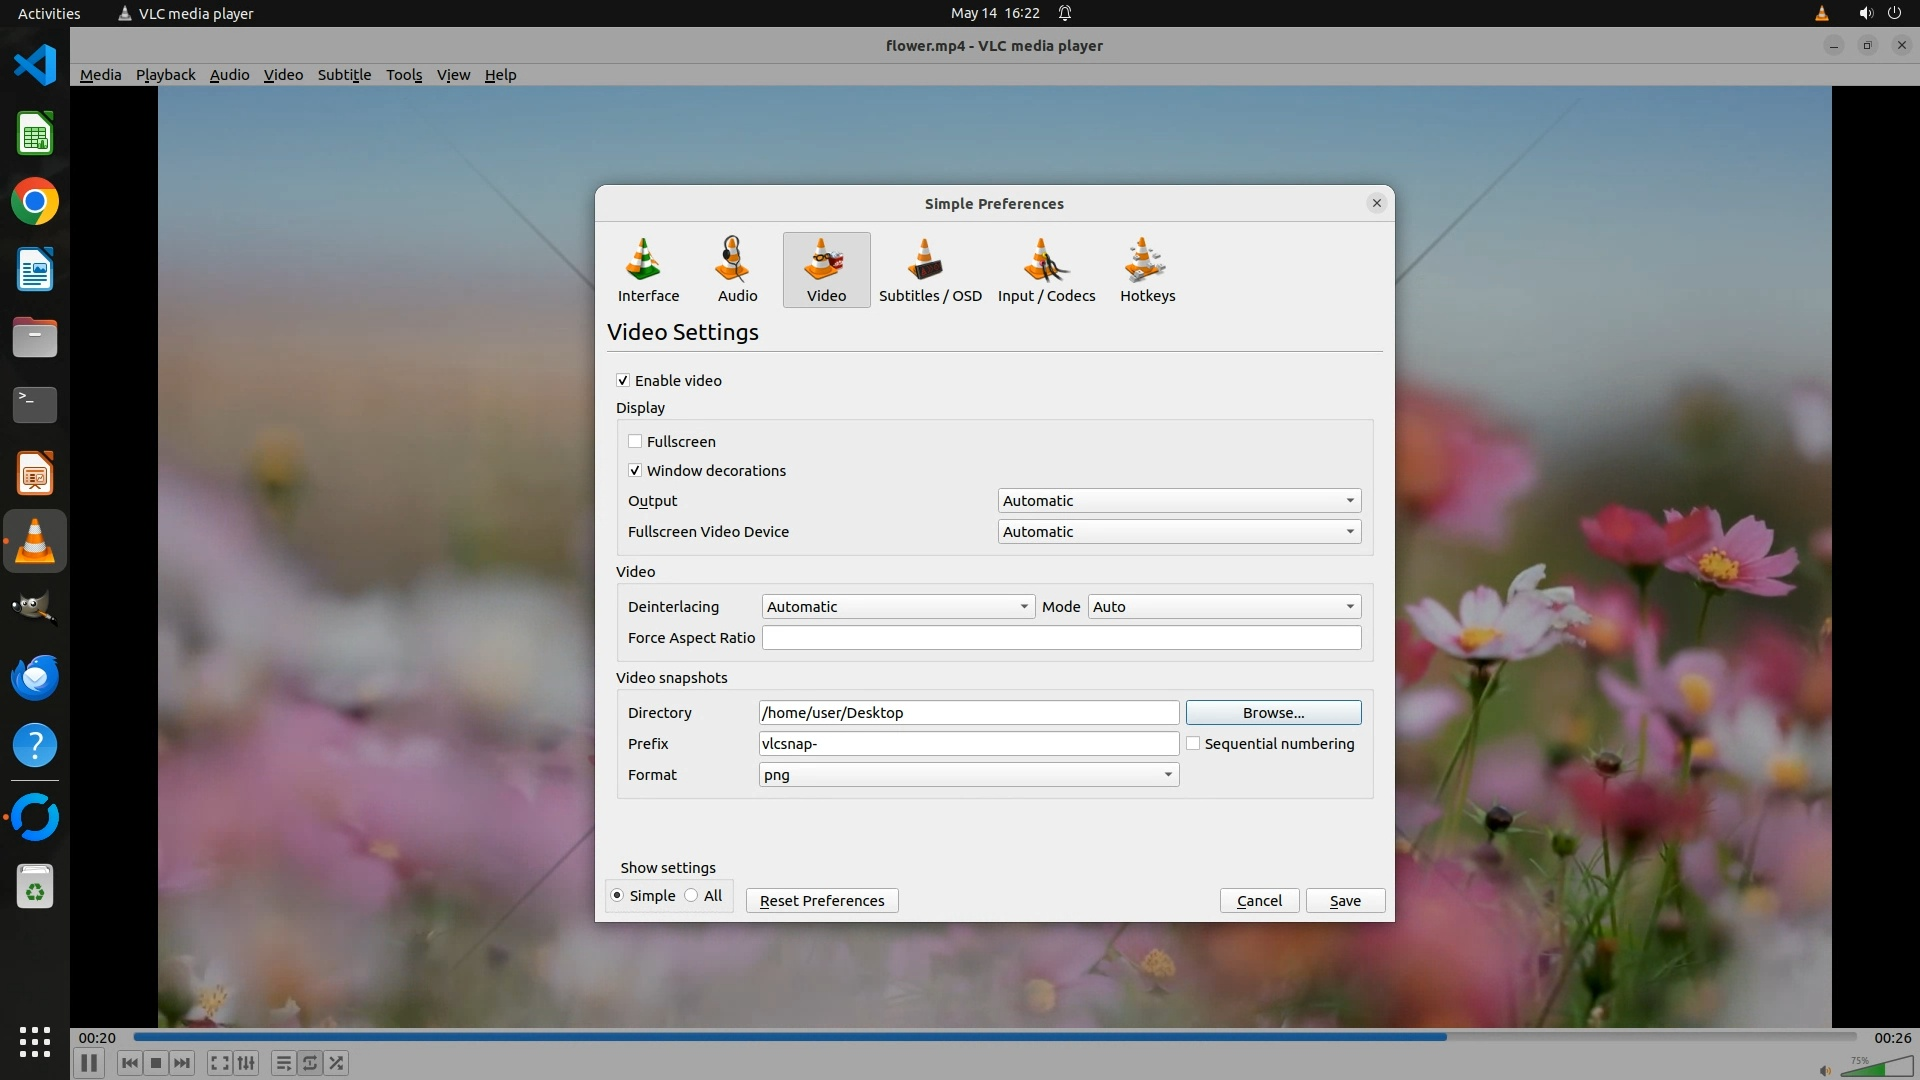Image resolution: width=1920 pixels, height=1080 pixels.
Task: Toggle fullscreen button in playback controls
Action: [x=219, y=1063]
